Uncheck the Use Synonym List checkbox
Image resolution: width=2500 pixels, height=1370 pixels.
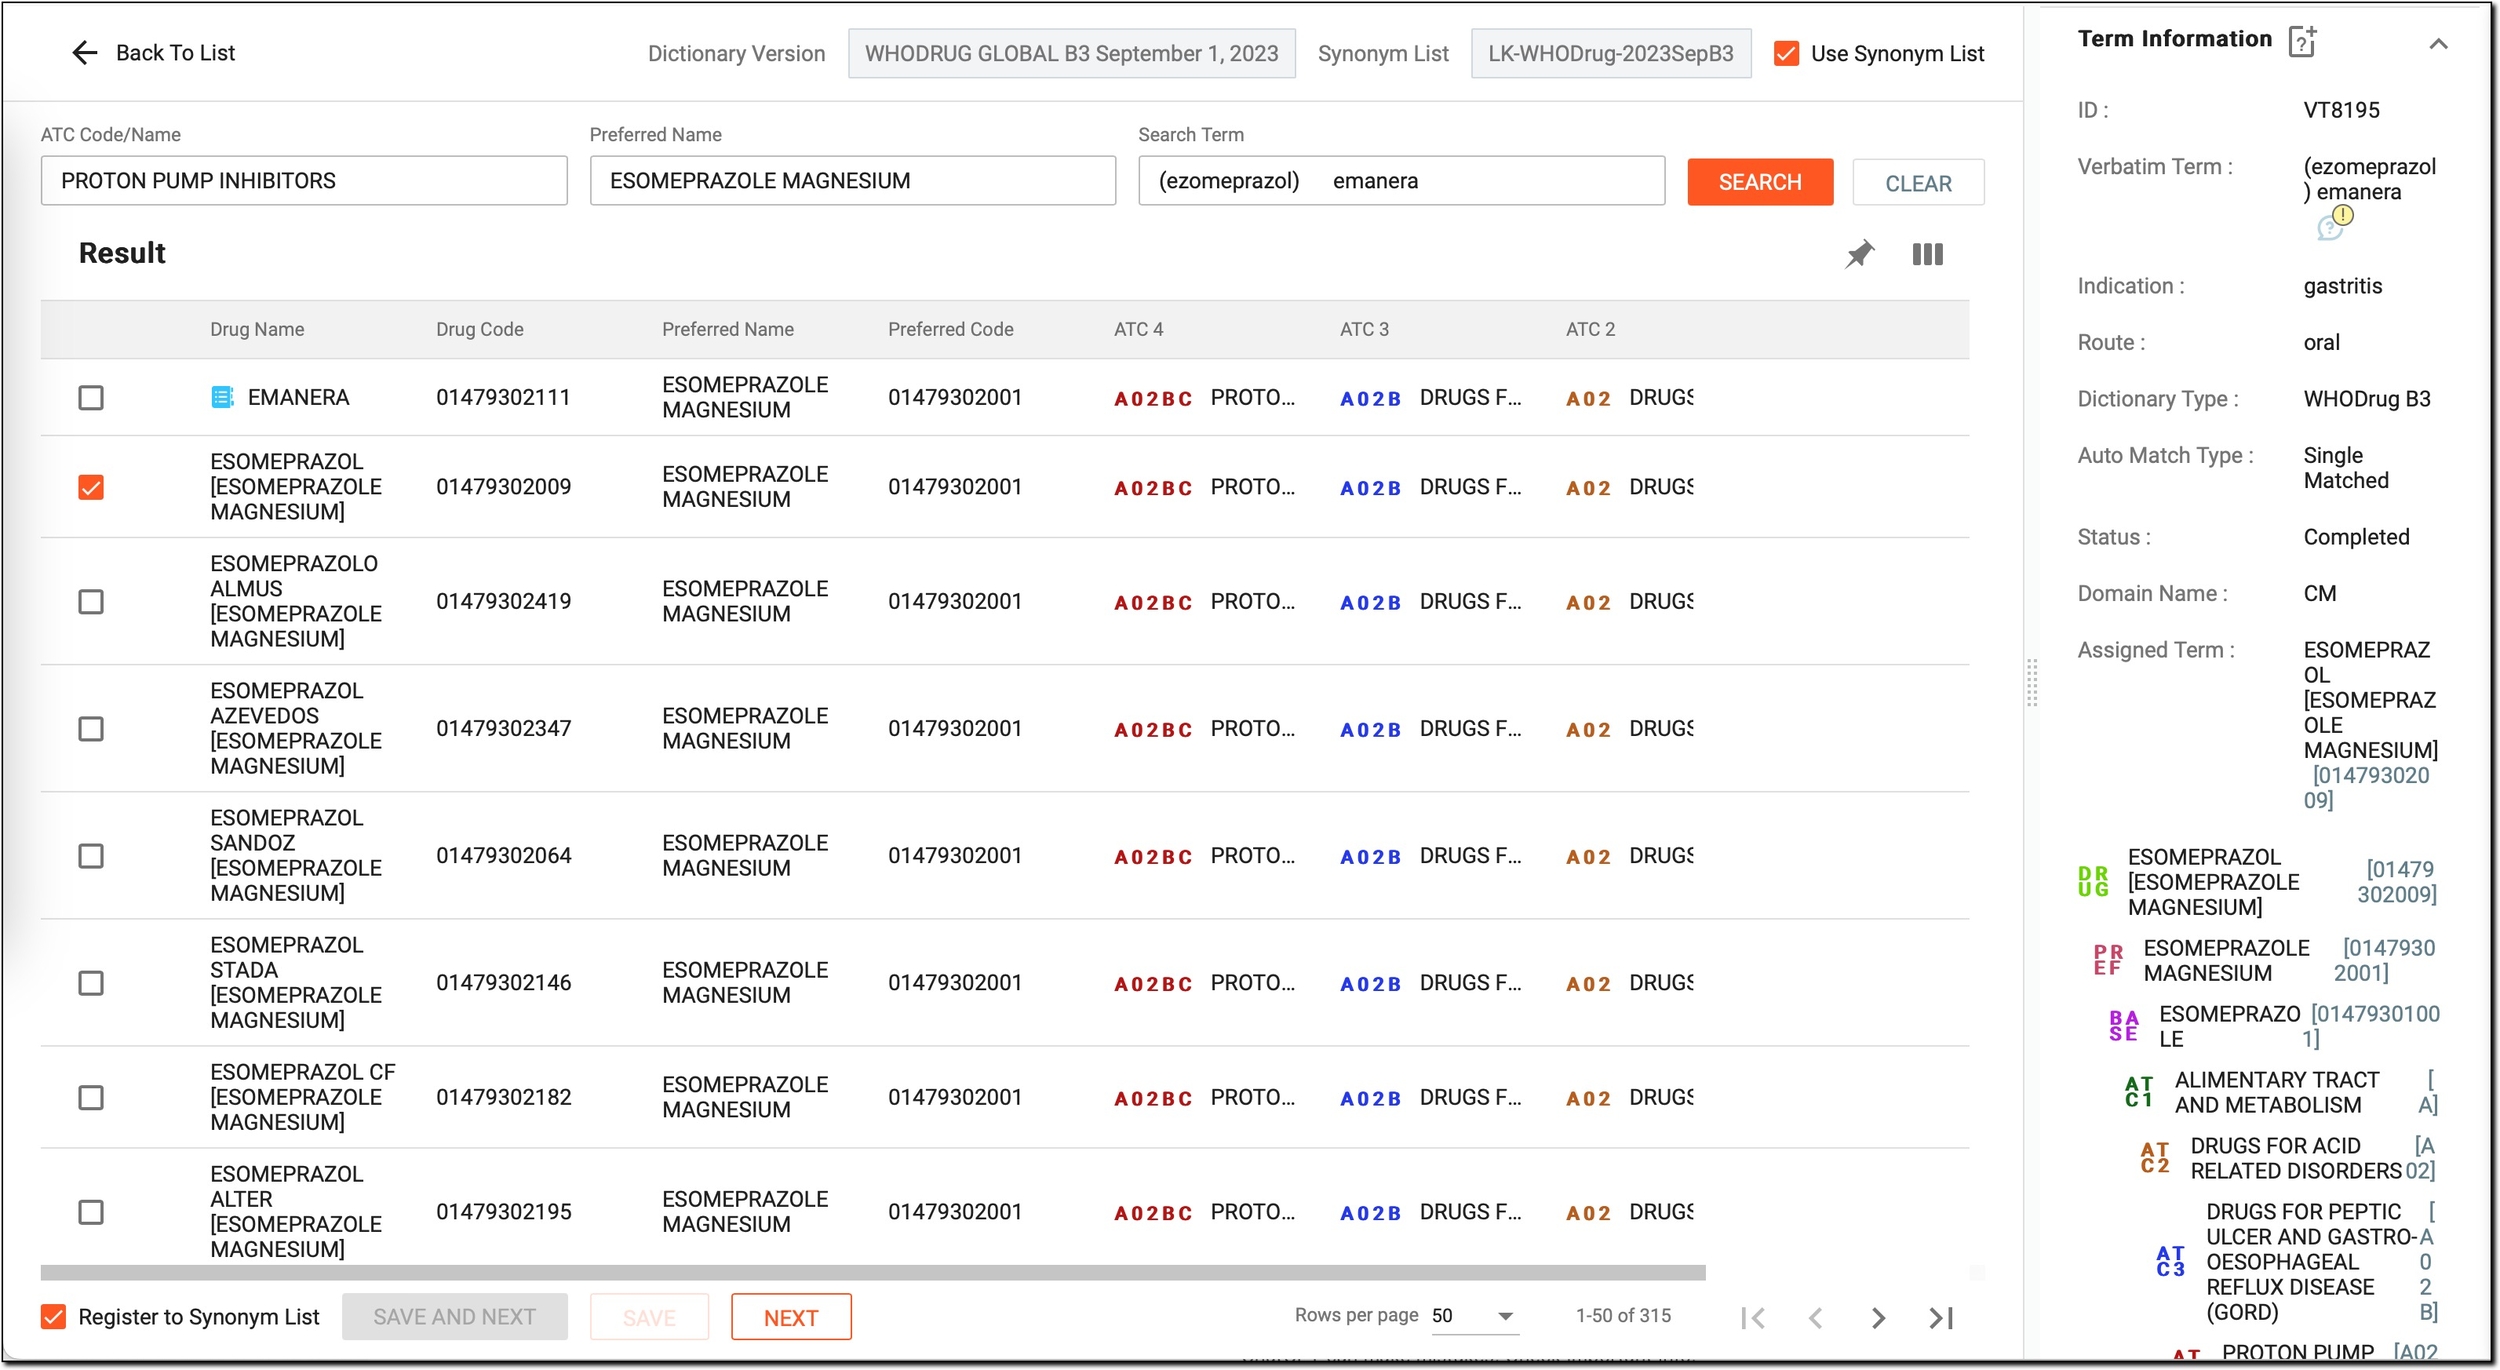coord(1786,53)
